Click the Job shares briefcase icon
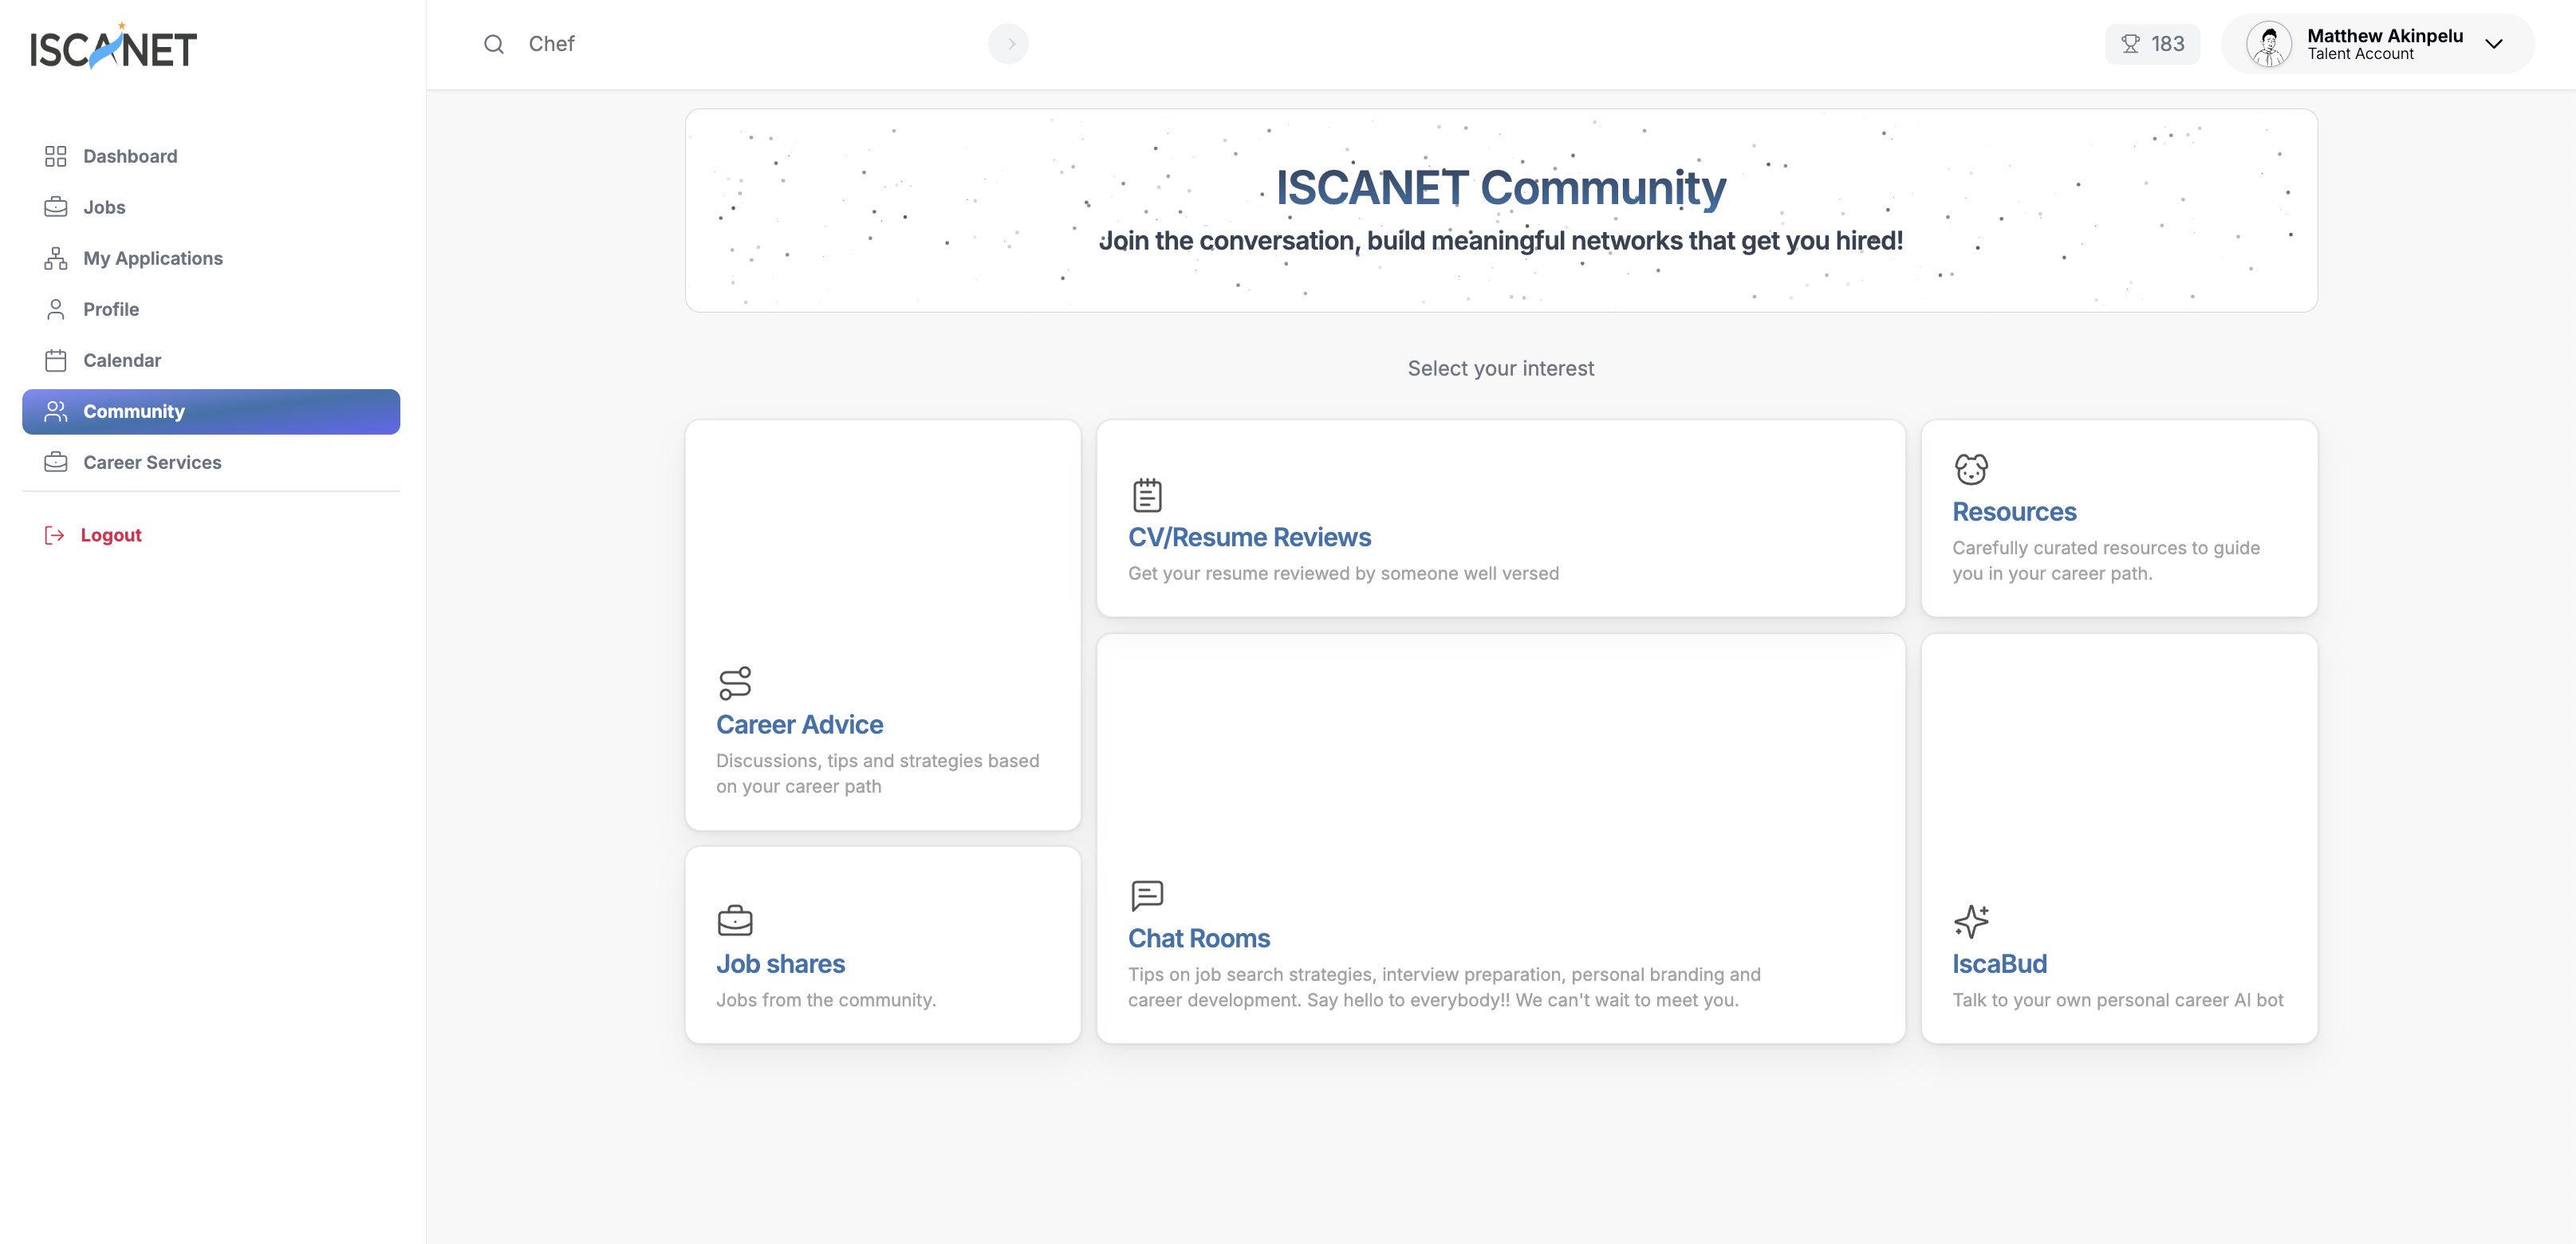 735,920
